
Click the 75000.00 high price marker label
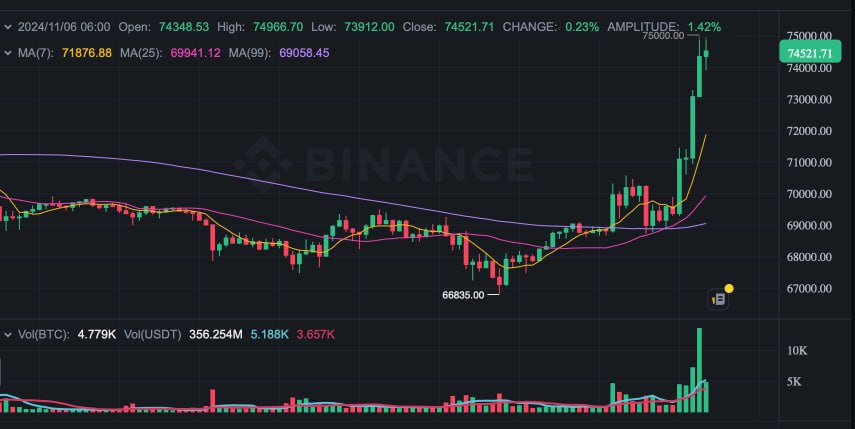663,36
